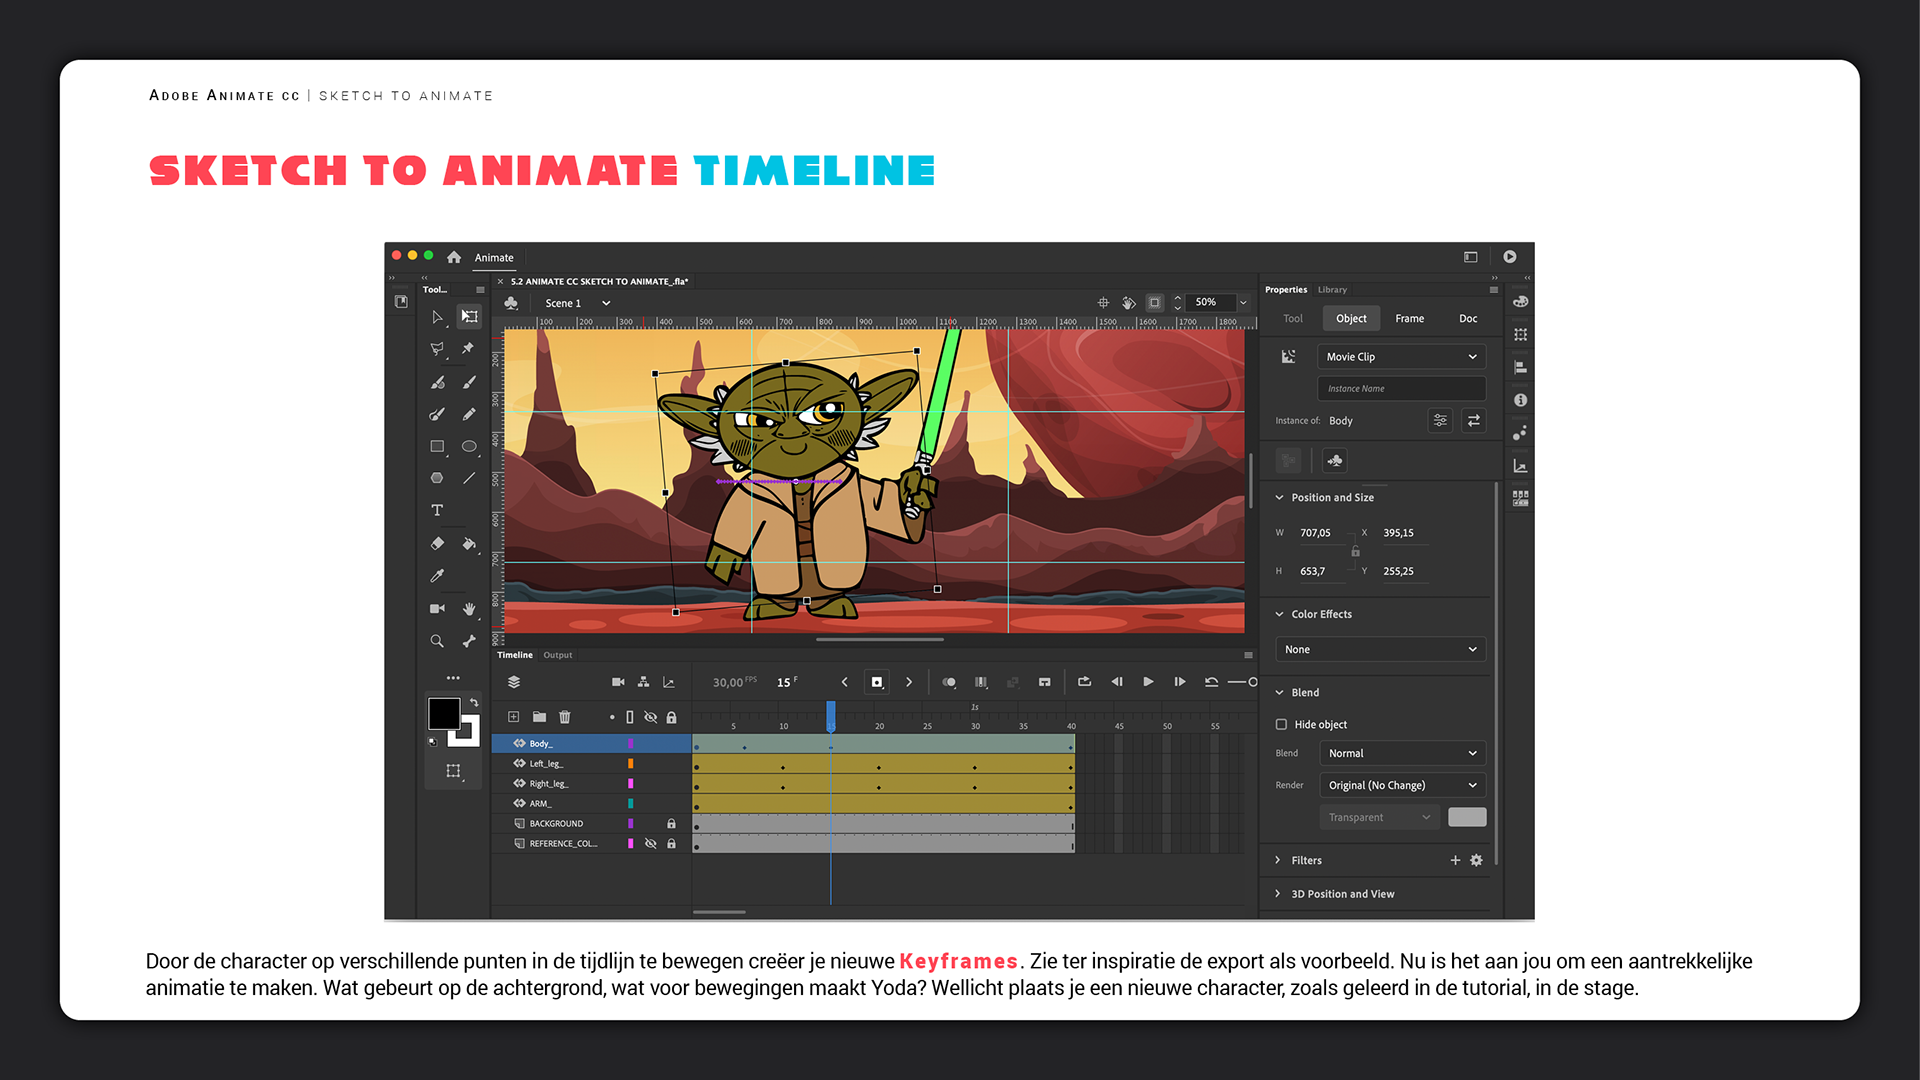The width and height of the screenshot is (1920, 1080).
Task: Click the black stroke color swatch
Action: pos(444,713)
